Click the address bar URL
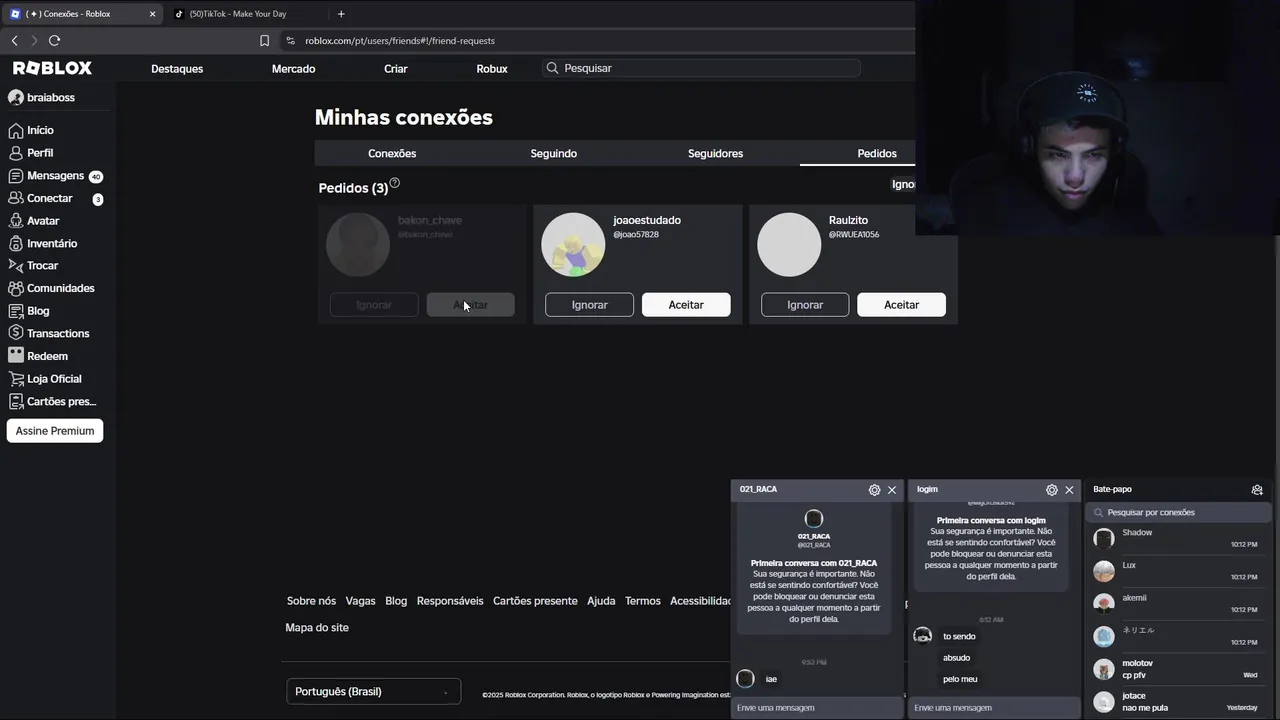 click(400, 40)
